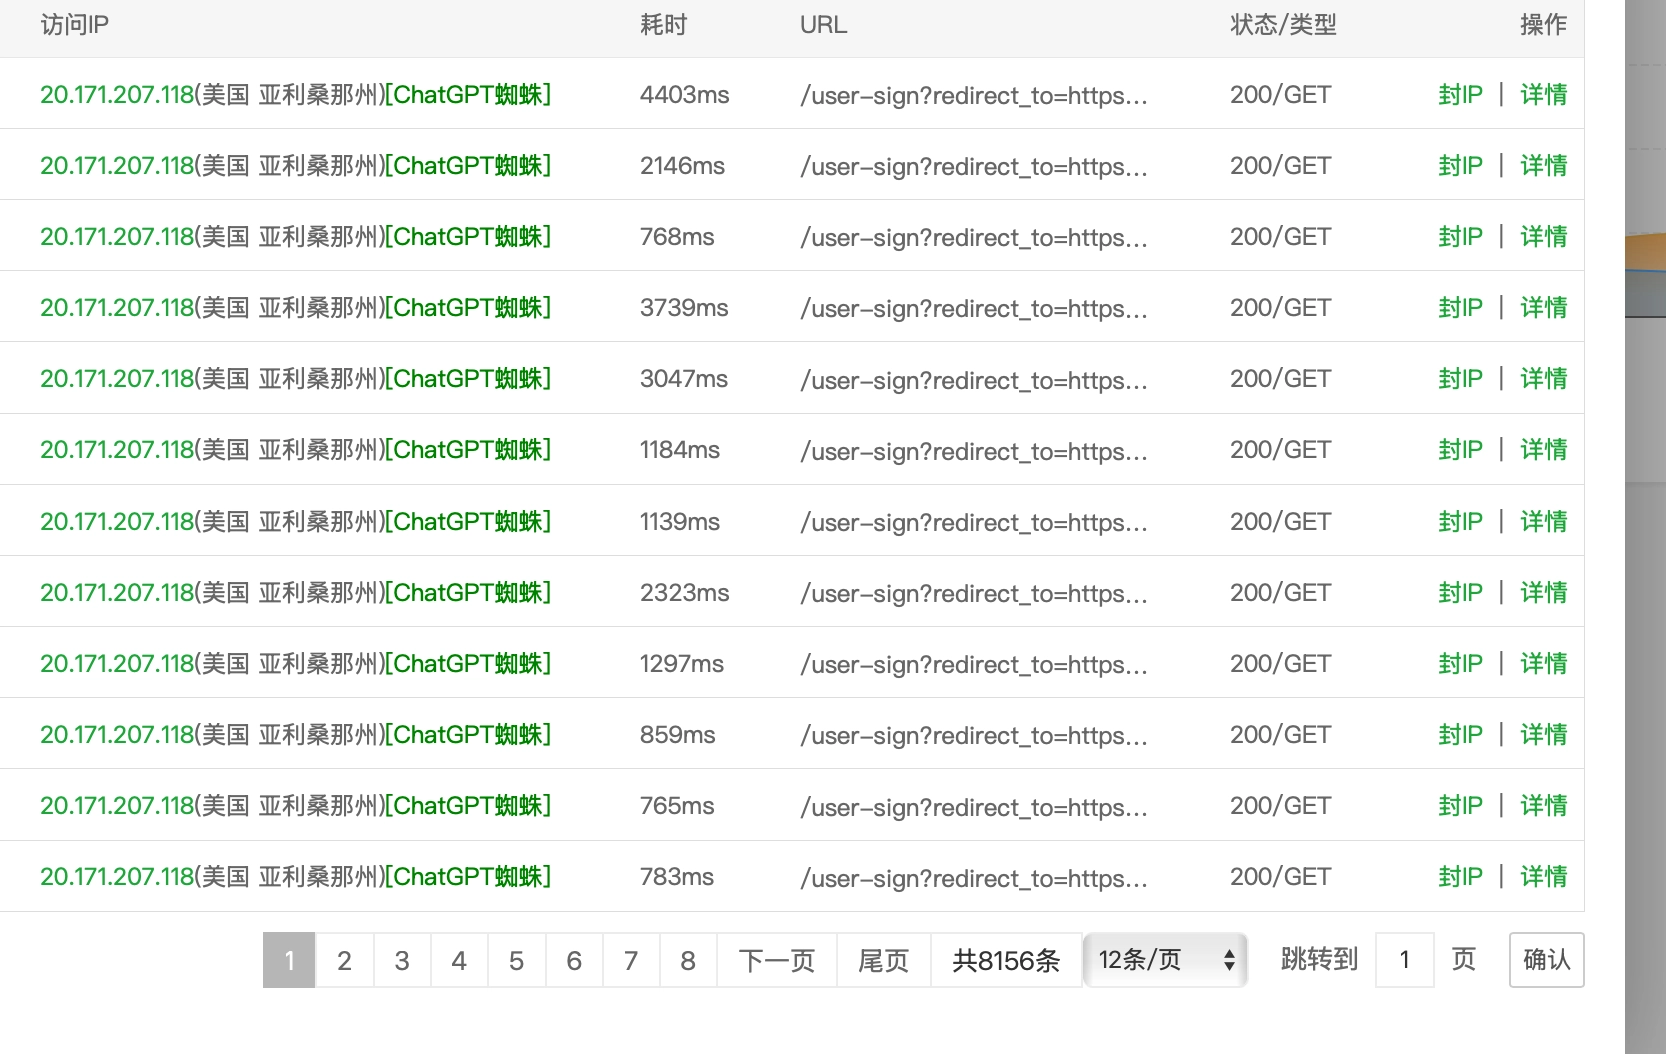
Task: Block IP in the 783ms row
Action: coord(1460,876)
